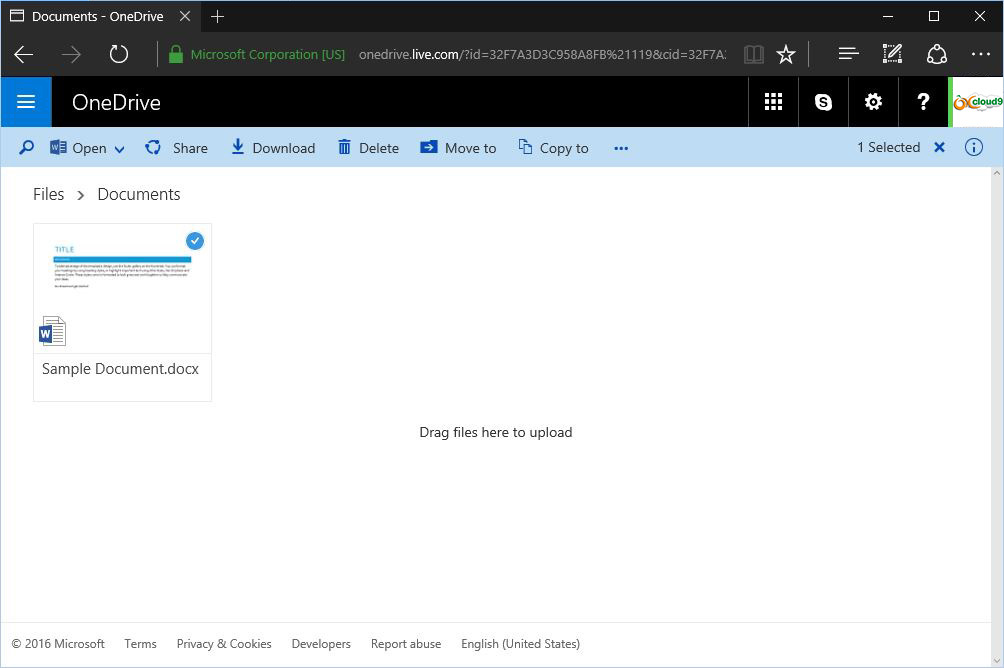Go to Files in breadcrumb
Viewport: 1004px width, 668px height.
coord(49,194)
